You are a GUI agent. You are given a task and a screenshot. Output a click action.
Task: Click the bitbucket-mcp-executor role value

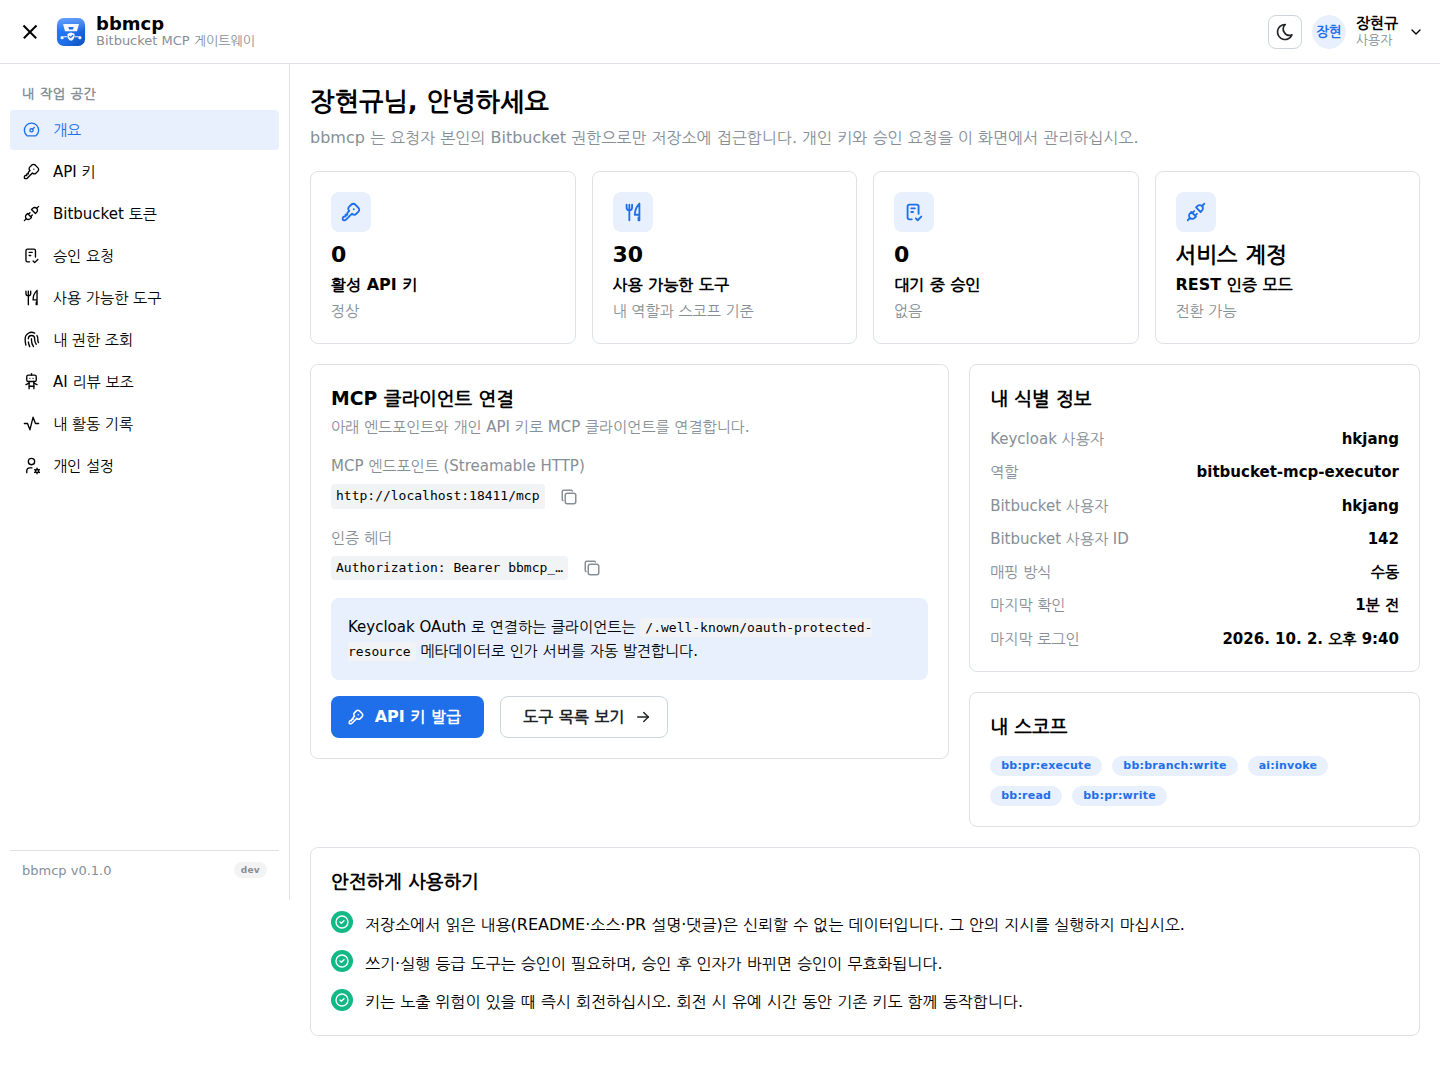(x=1297, y=472)
